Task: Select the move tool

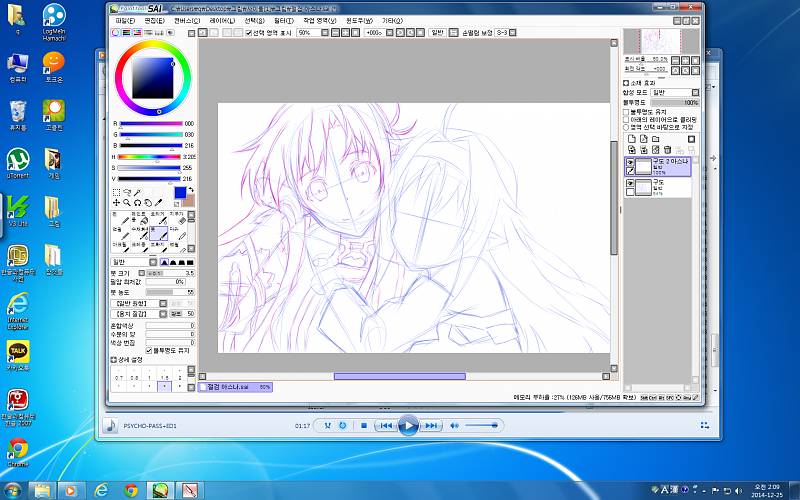Action: (x=117, y=203)
